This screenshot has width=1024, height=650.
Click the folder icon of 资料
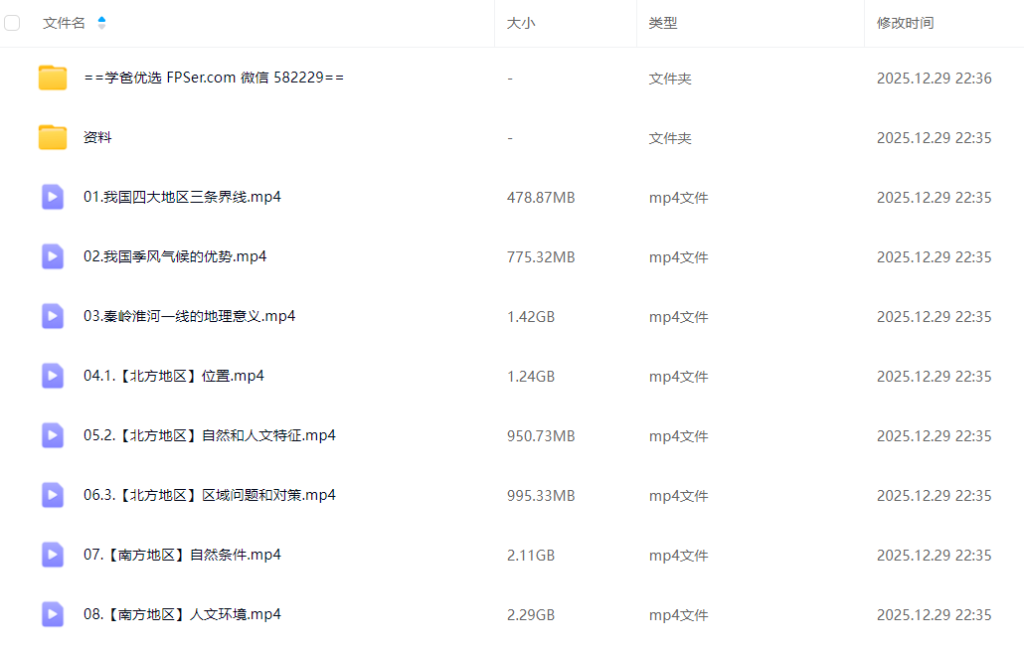click(52, 137)
